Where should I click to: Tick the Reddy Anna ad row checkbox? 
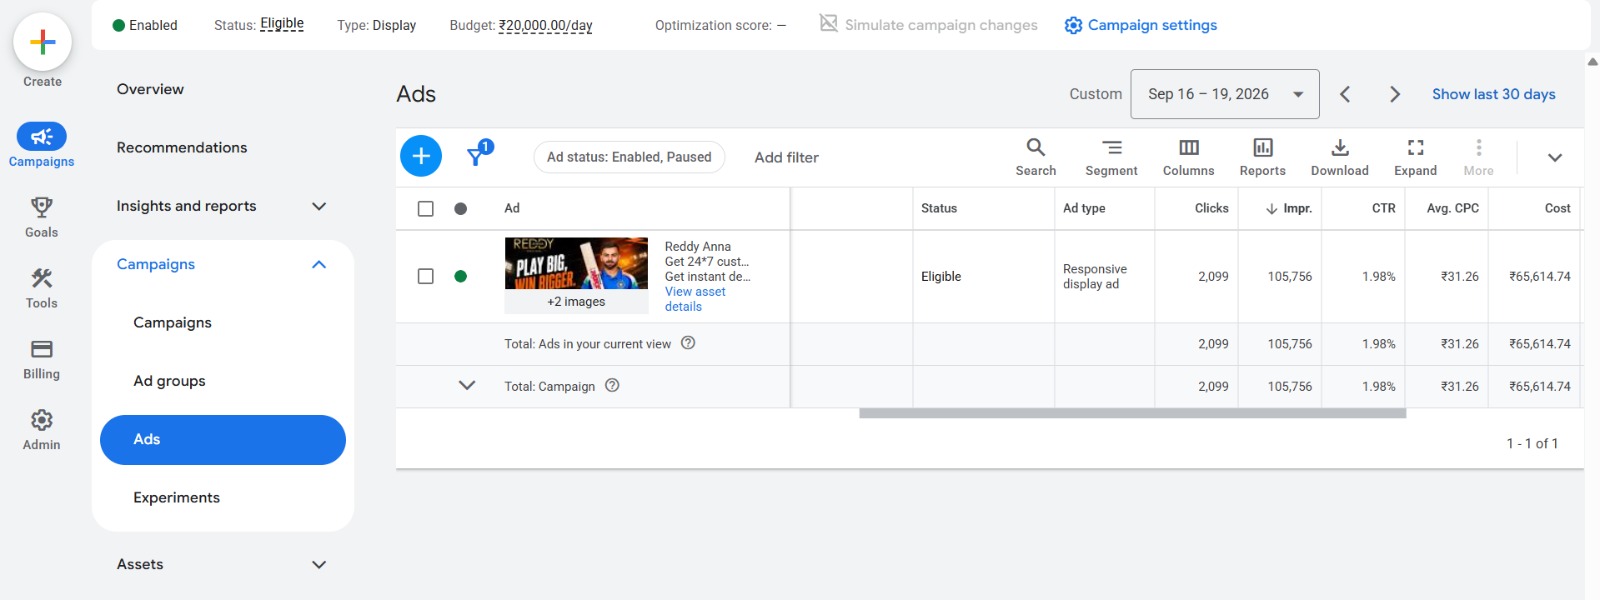[x=426, y=276]
